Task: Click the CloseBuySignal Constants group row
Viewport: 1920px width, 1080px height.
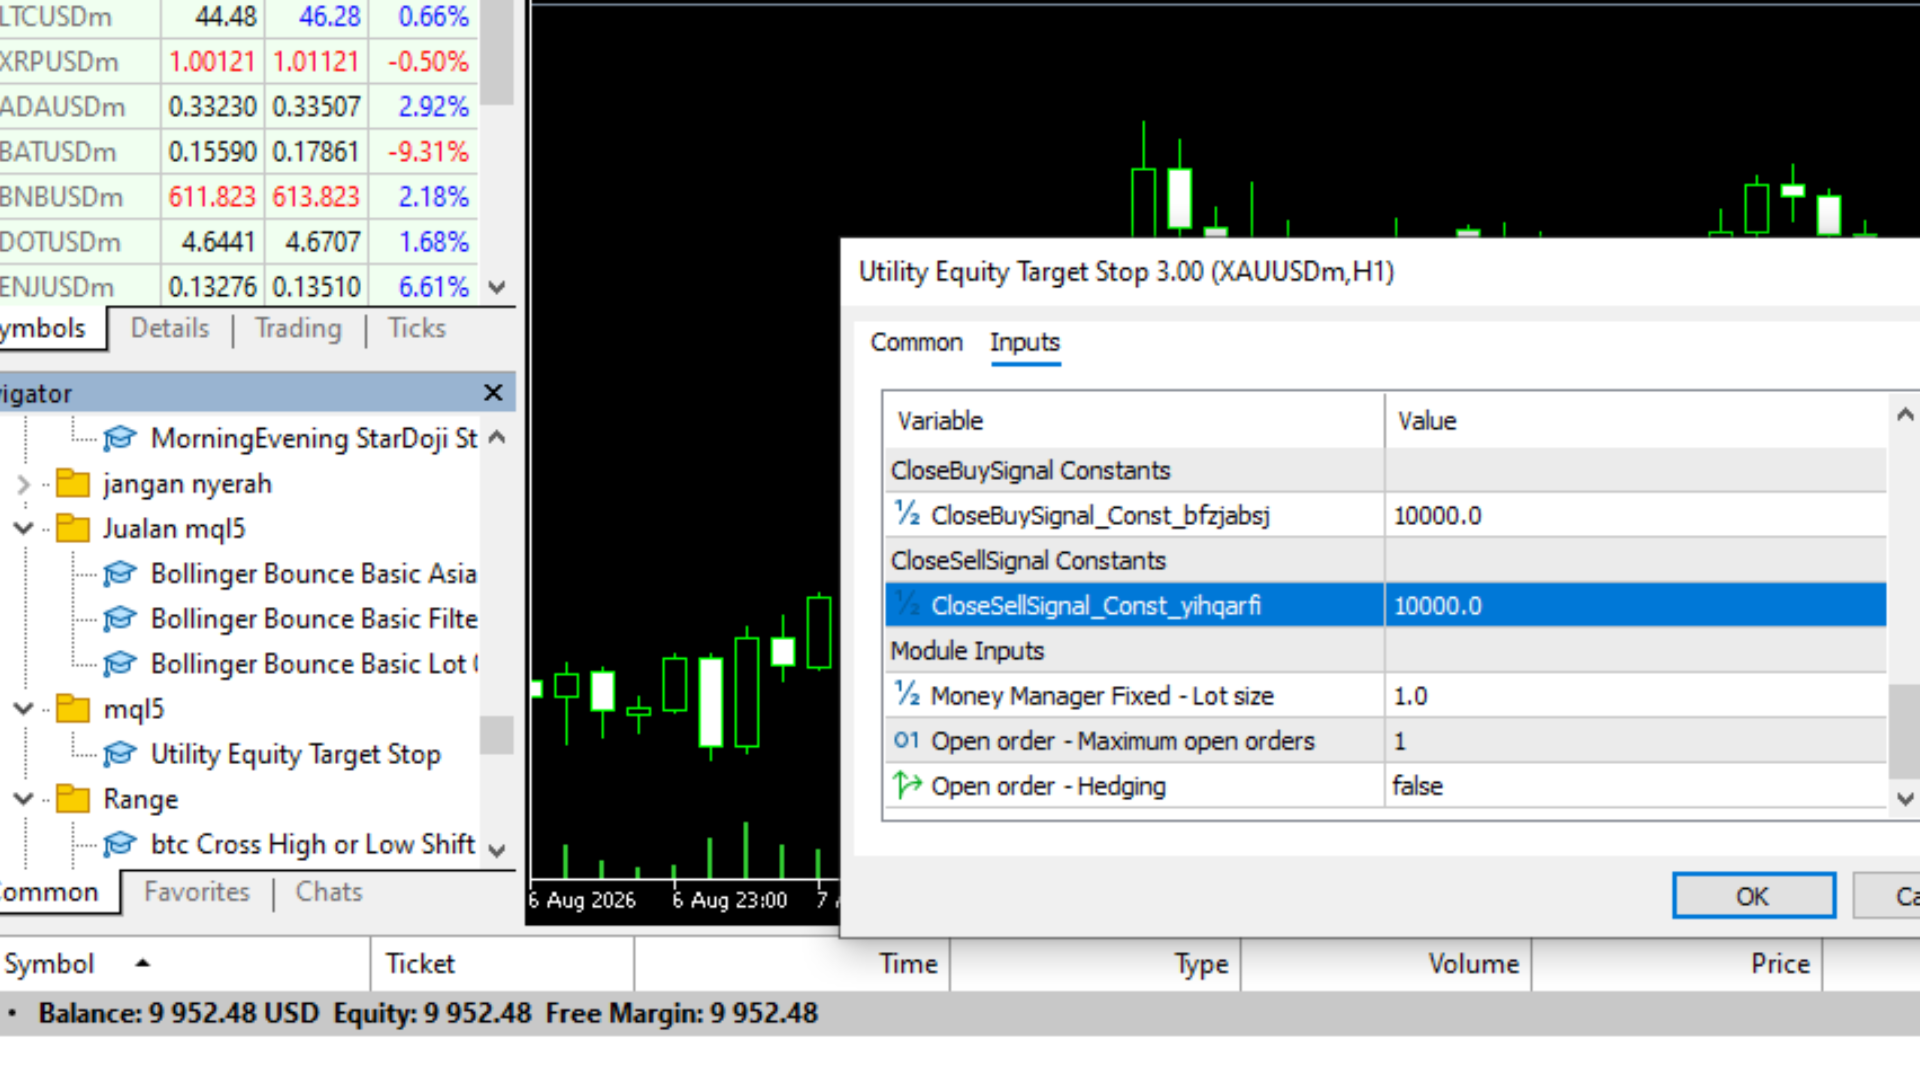Action: (1386, 470)
